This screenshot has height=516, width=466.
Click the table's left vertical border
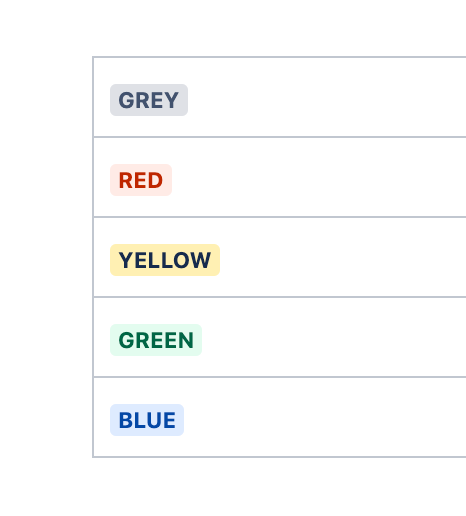[93, 257]
